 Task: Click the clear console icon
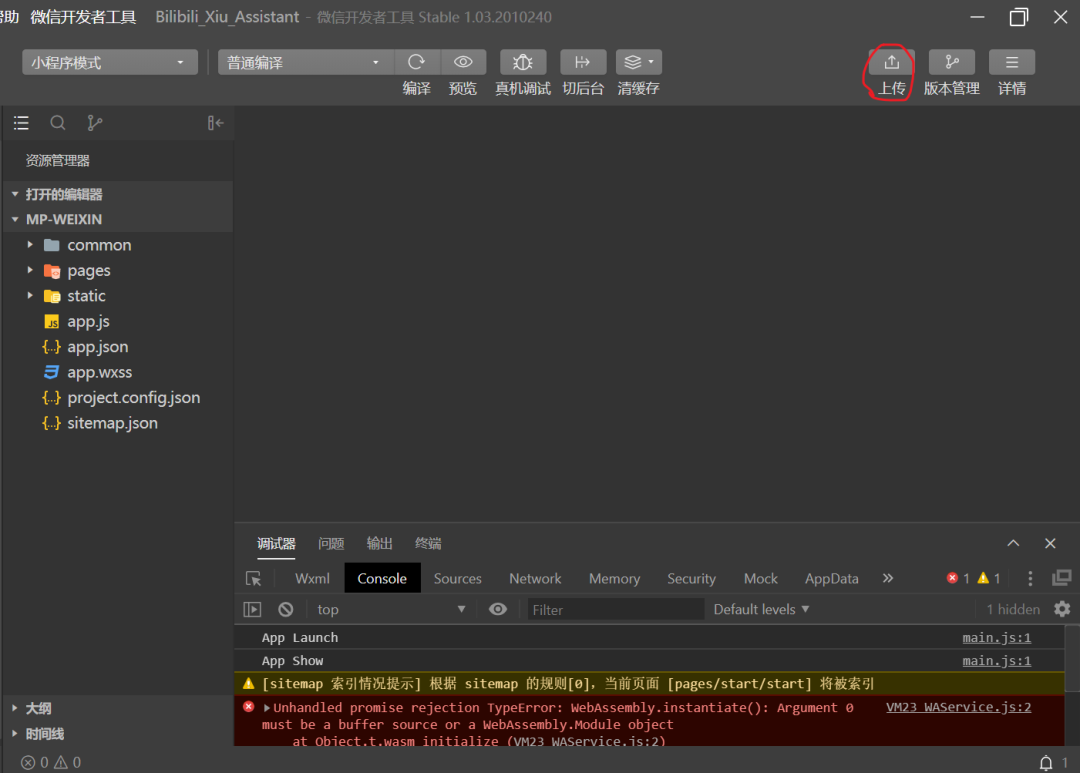coord(286,609)
